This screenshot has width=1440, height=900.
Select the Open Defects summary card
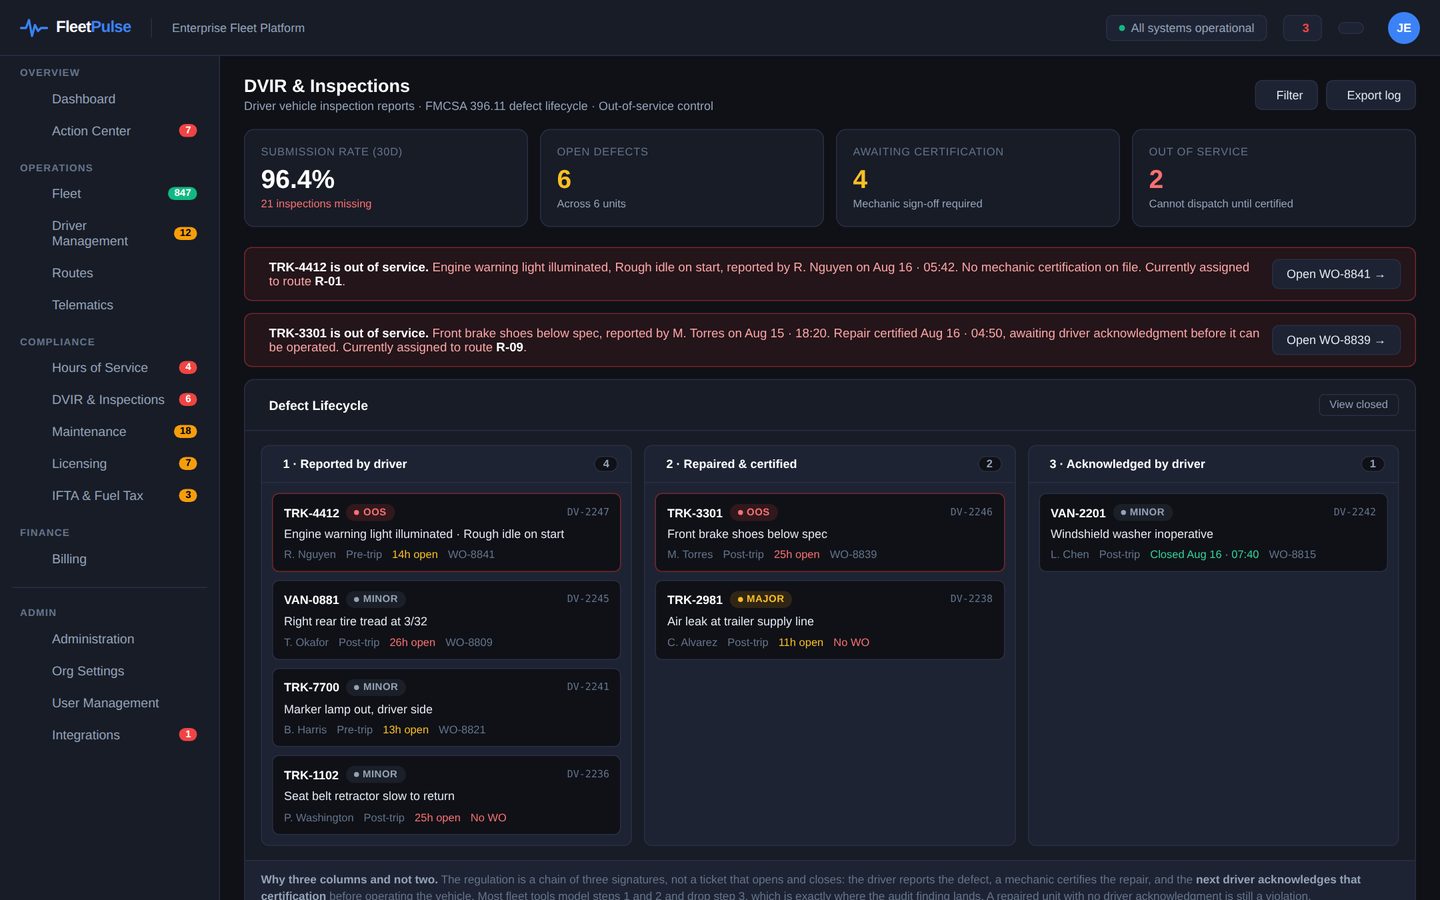pos(682,178)
